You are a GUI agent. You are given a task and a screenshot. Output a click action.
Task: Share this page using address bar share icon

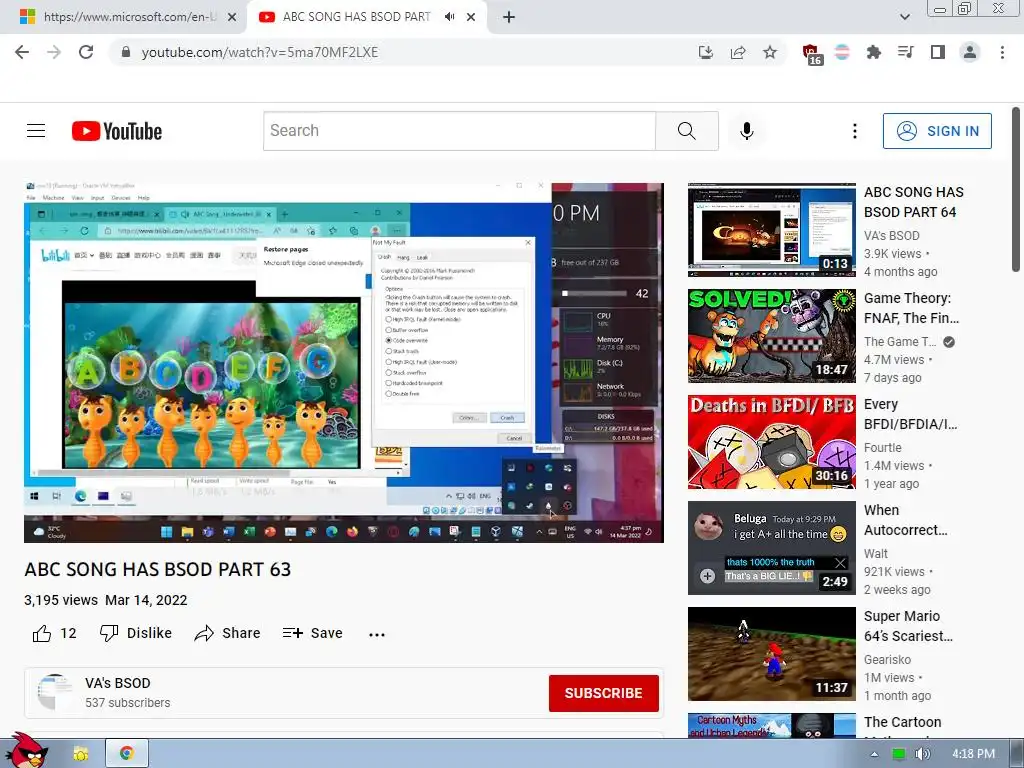coord(738,52)
